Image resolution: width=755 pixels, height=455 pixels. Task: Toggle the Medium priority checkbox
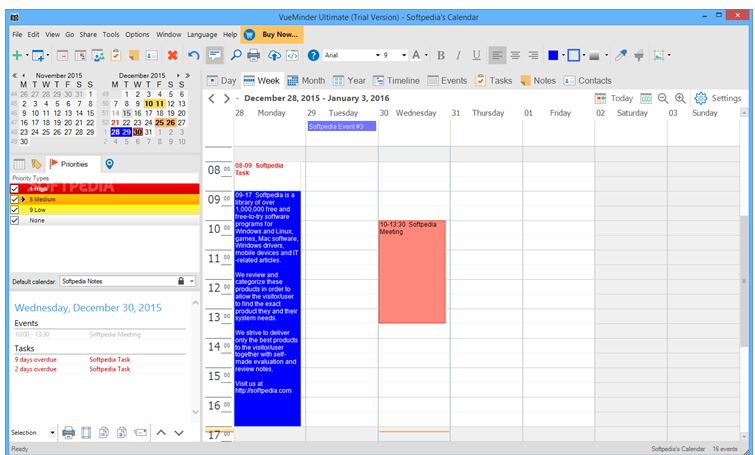14,199
